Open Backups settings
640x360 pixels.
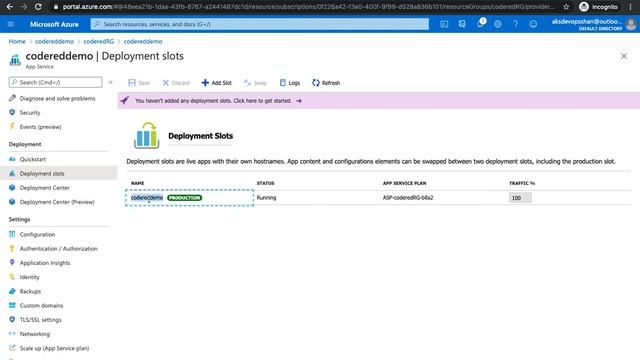click(30, 291)
